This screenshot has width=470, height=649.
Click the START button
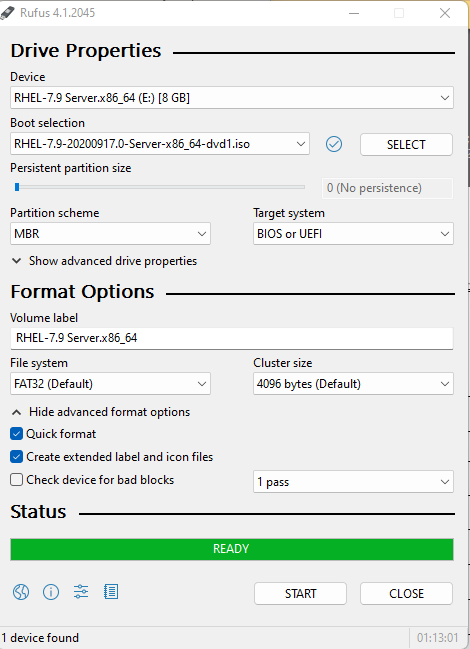click(300, 594)
